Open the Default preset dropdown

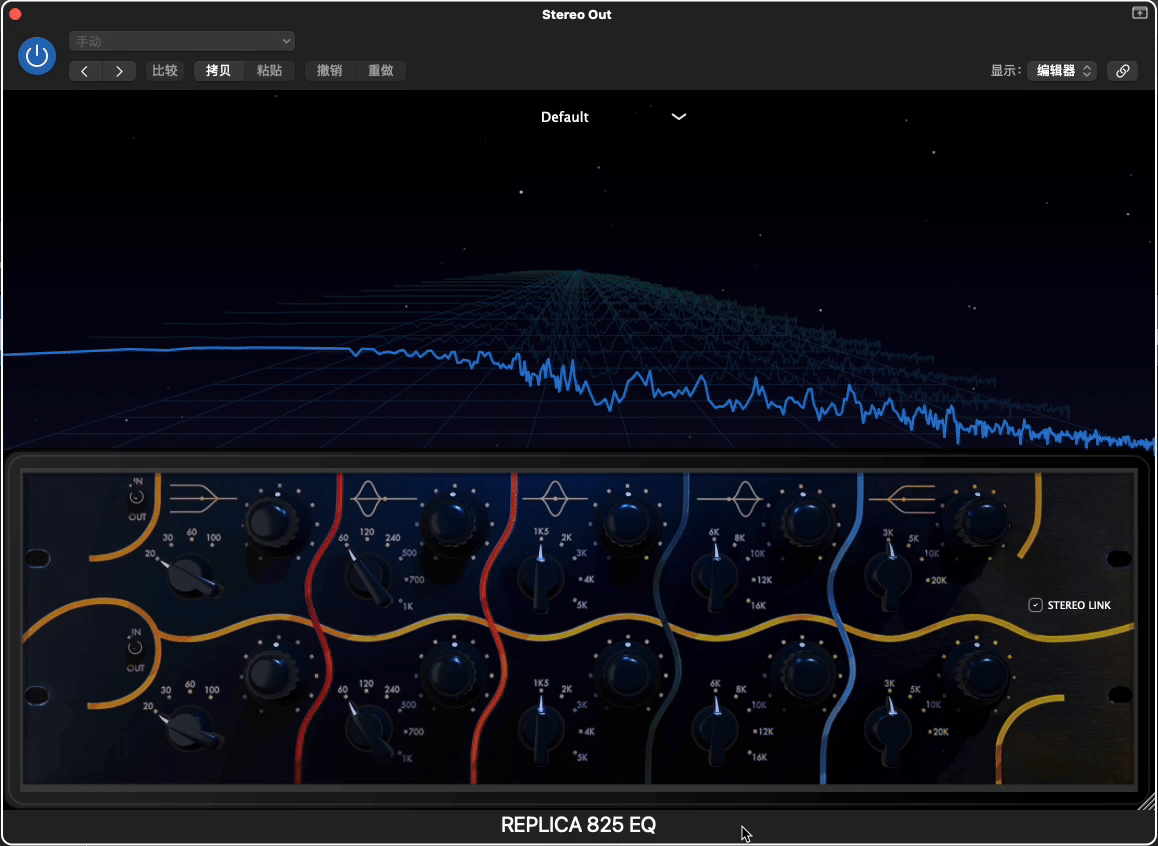(x=614, y=116)
